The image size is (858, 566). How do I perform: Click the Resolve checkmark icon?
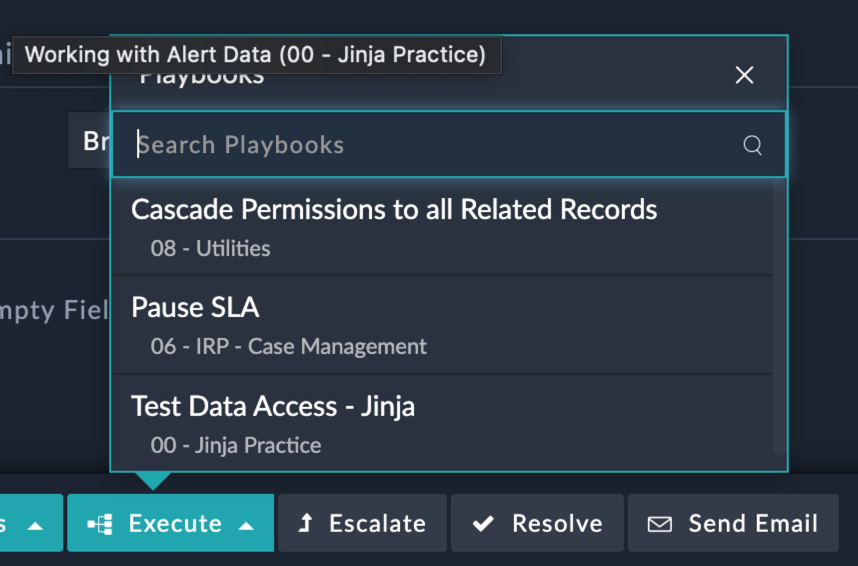(x=483, y=524)
